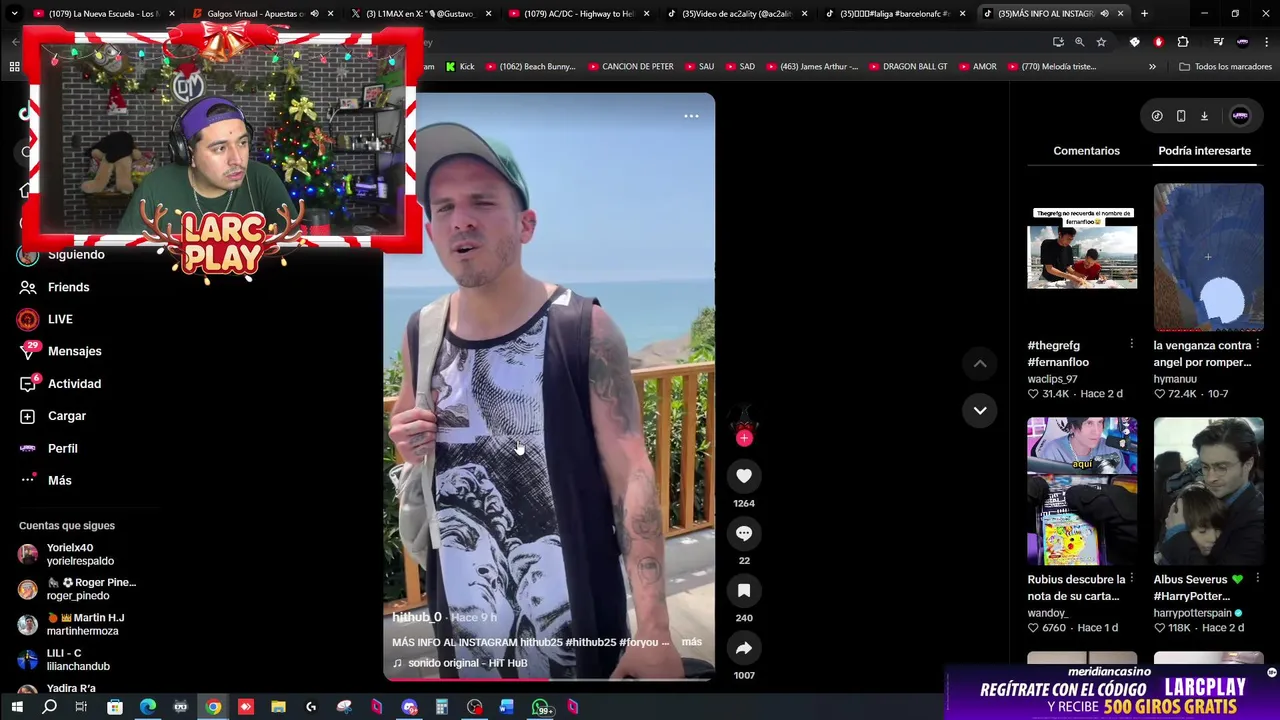Open the Albus Severus Harry Potter thumbnail
1280x720 pixels.
click(x=1208, y=491)
